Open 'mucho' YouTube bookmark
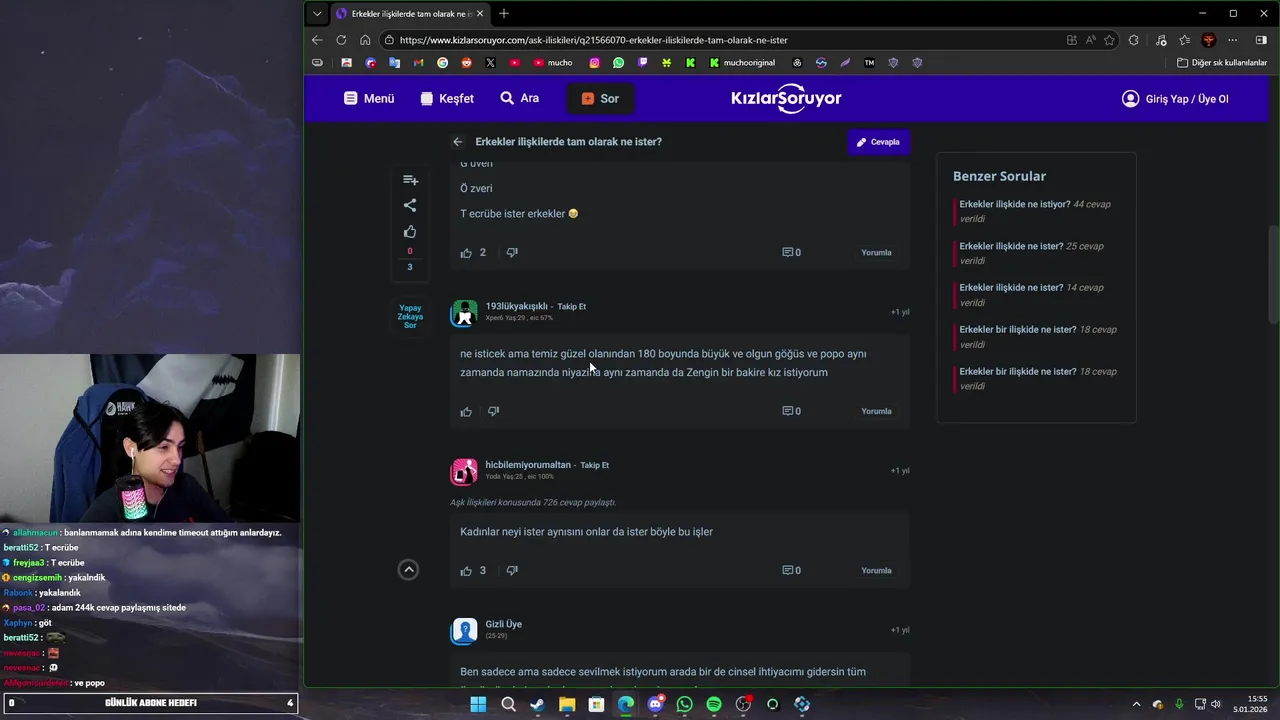This screenshot has width=1280, height=720. 553,62
